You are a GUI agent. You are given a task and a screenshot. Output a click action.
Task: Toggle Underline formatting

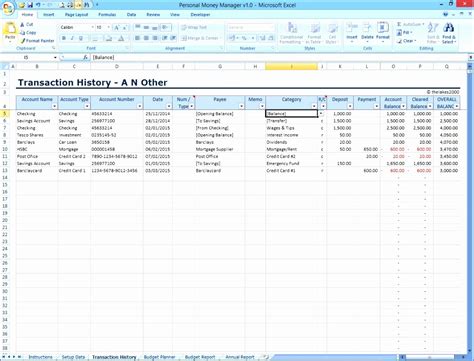click(x=81, y=39)
